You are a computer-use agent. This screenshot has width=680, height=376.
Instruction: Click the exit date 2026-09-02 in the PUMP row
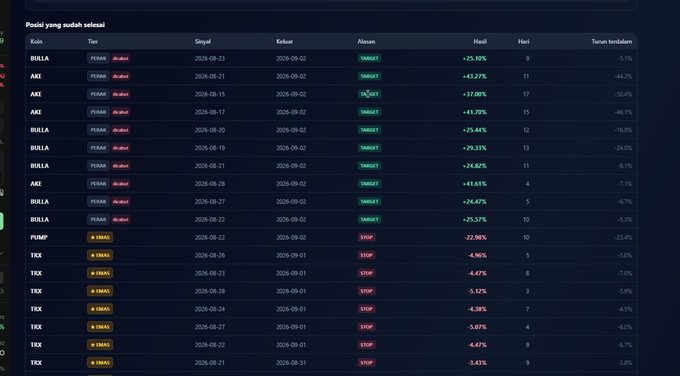(291, 238)
